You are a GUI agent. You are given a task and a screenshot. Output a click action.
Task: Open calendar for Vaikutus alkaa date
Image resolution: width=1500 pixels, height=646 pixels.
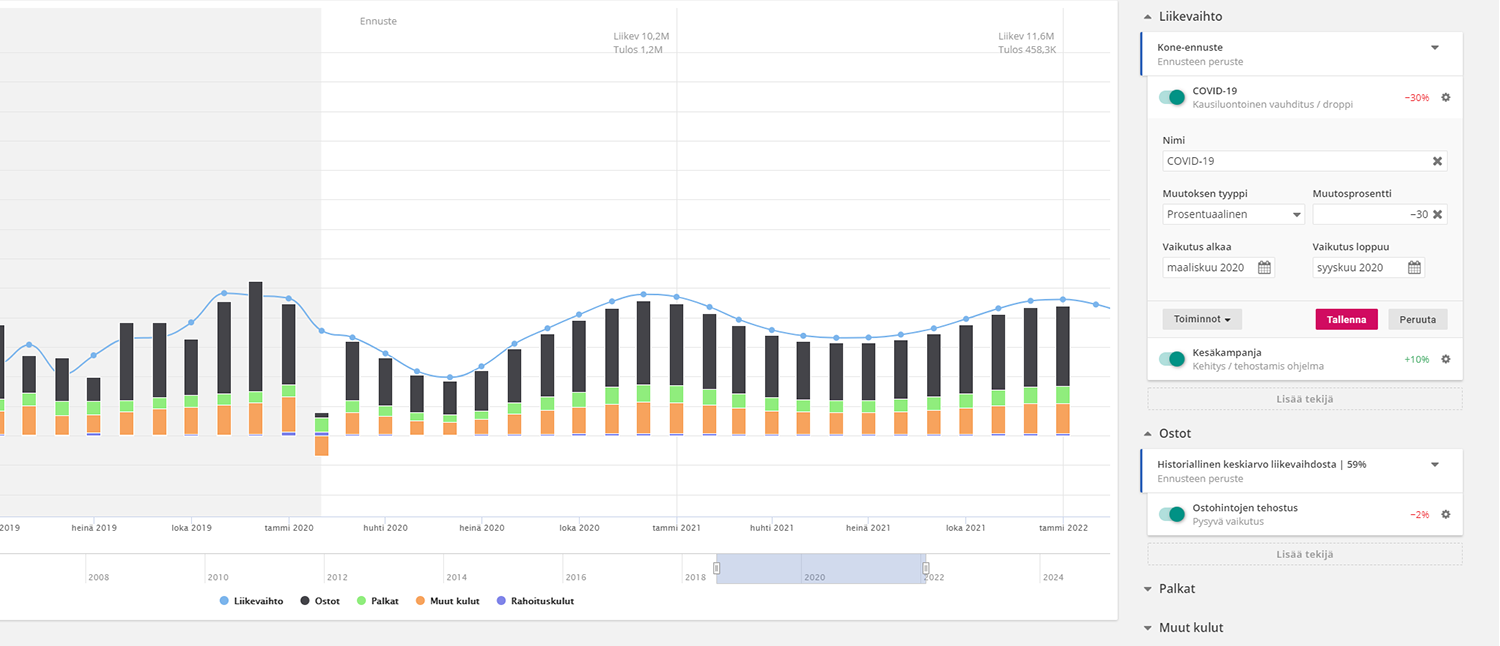[1264, 268]
